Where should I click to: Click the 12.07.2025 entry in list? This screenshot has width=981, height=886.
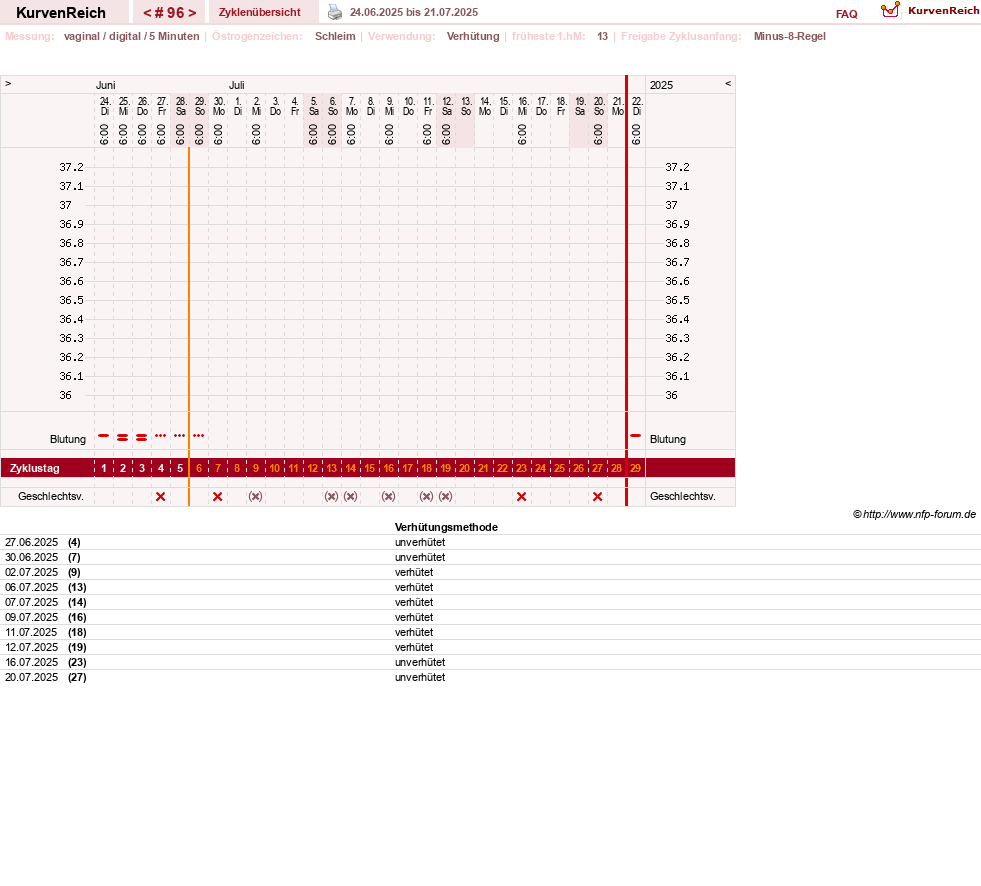click(490, 648)
